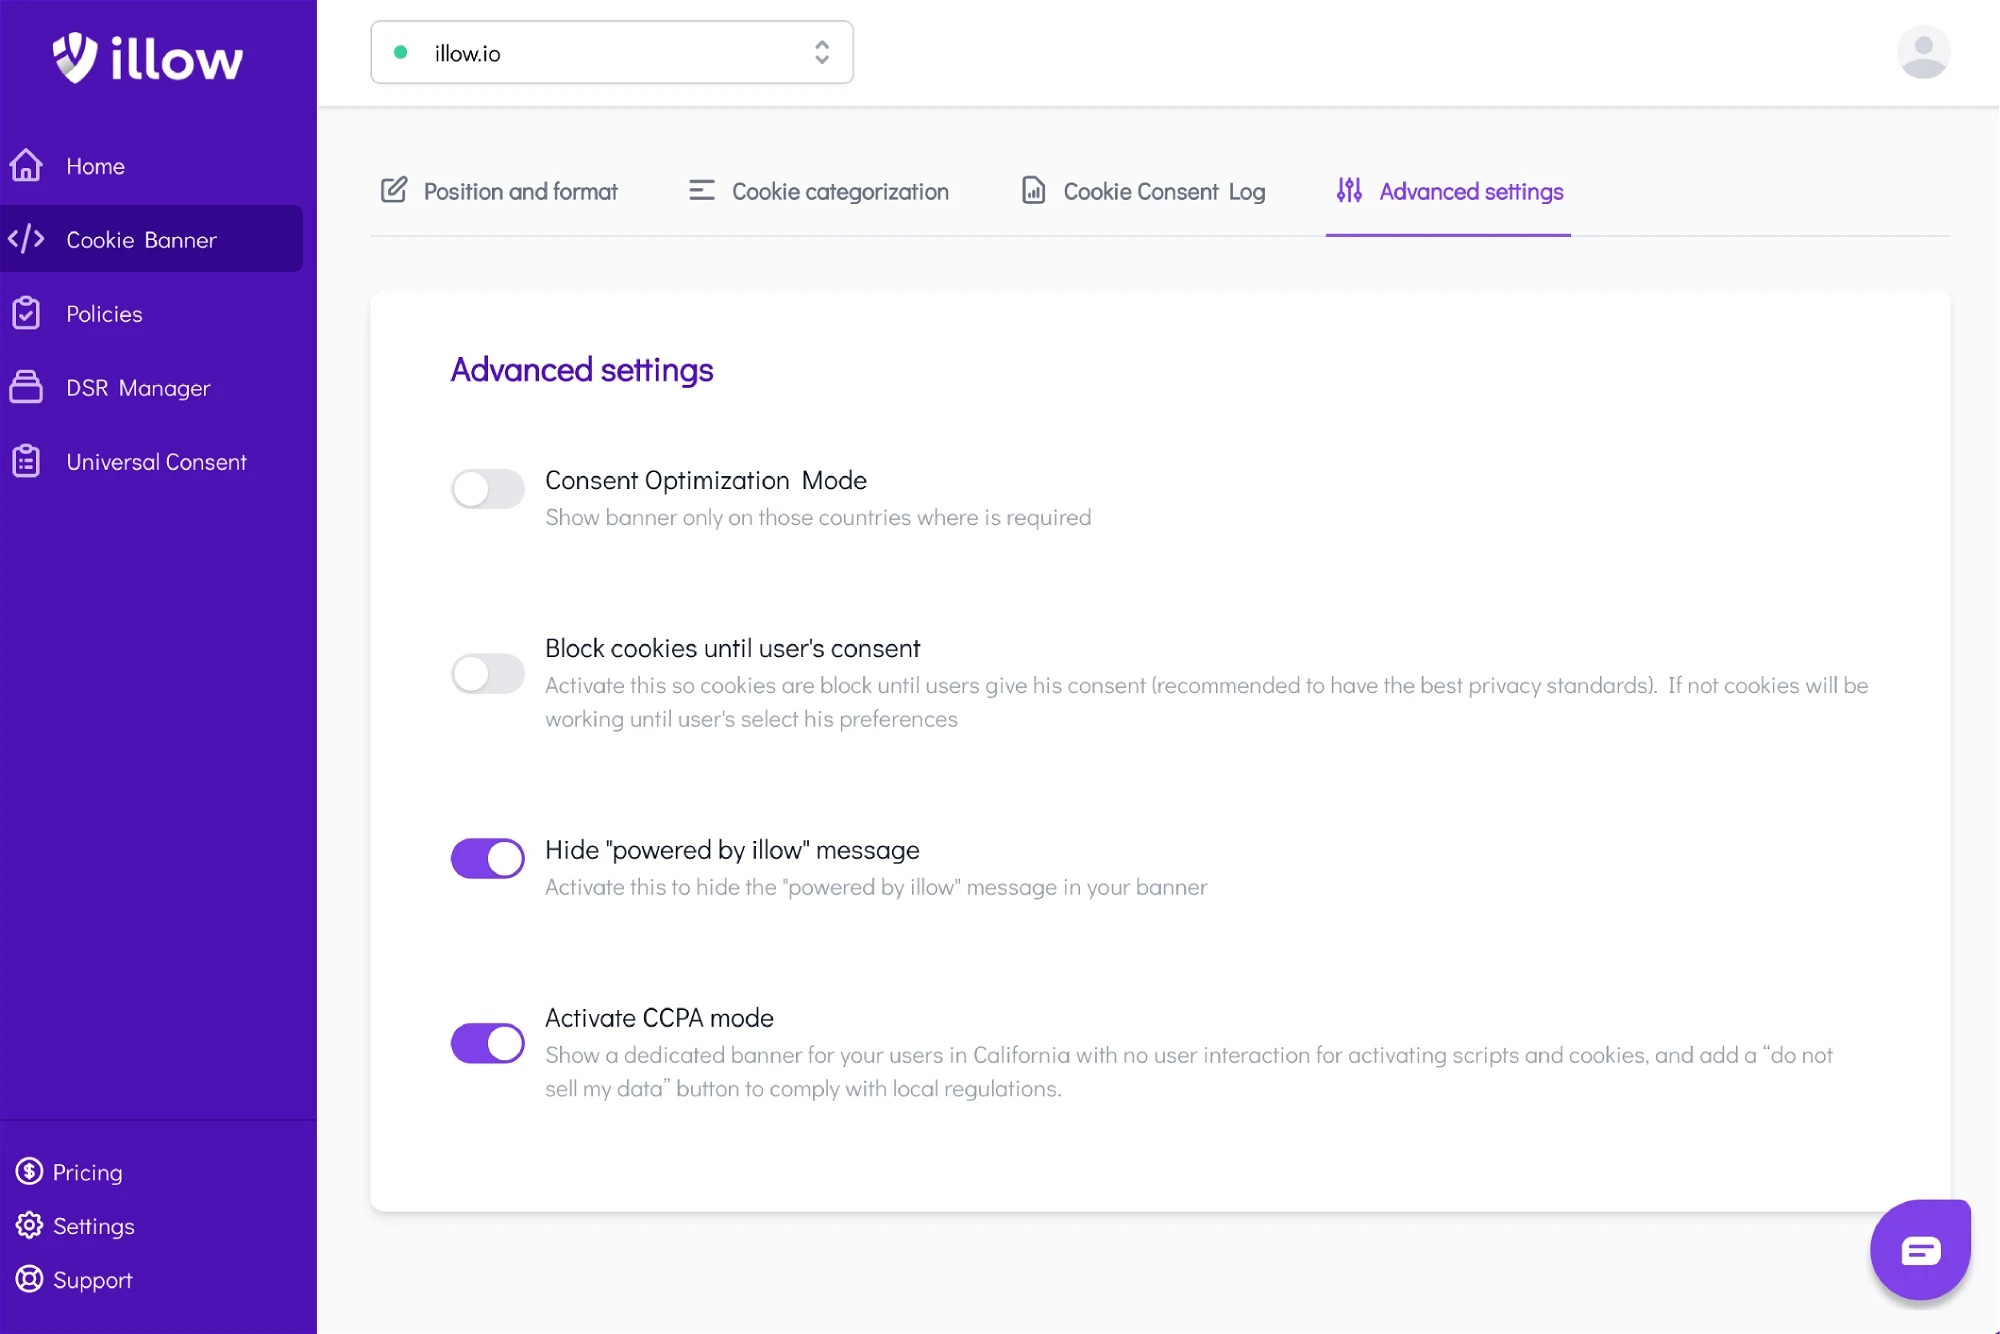Image resolution: width=2000 pixels, height=1334 pixels.
Task: Enable Consent Optimization Mode toggle
Action: [x=488, y=489]
